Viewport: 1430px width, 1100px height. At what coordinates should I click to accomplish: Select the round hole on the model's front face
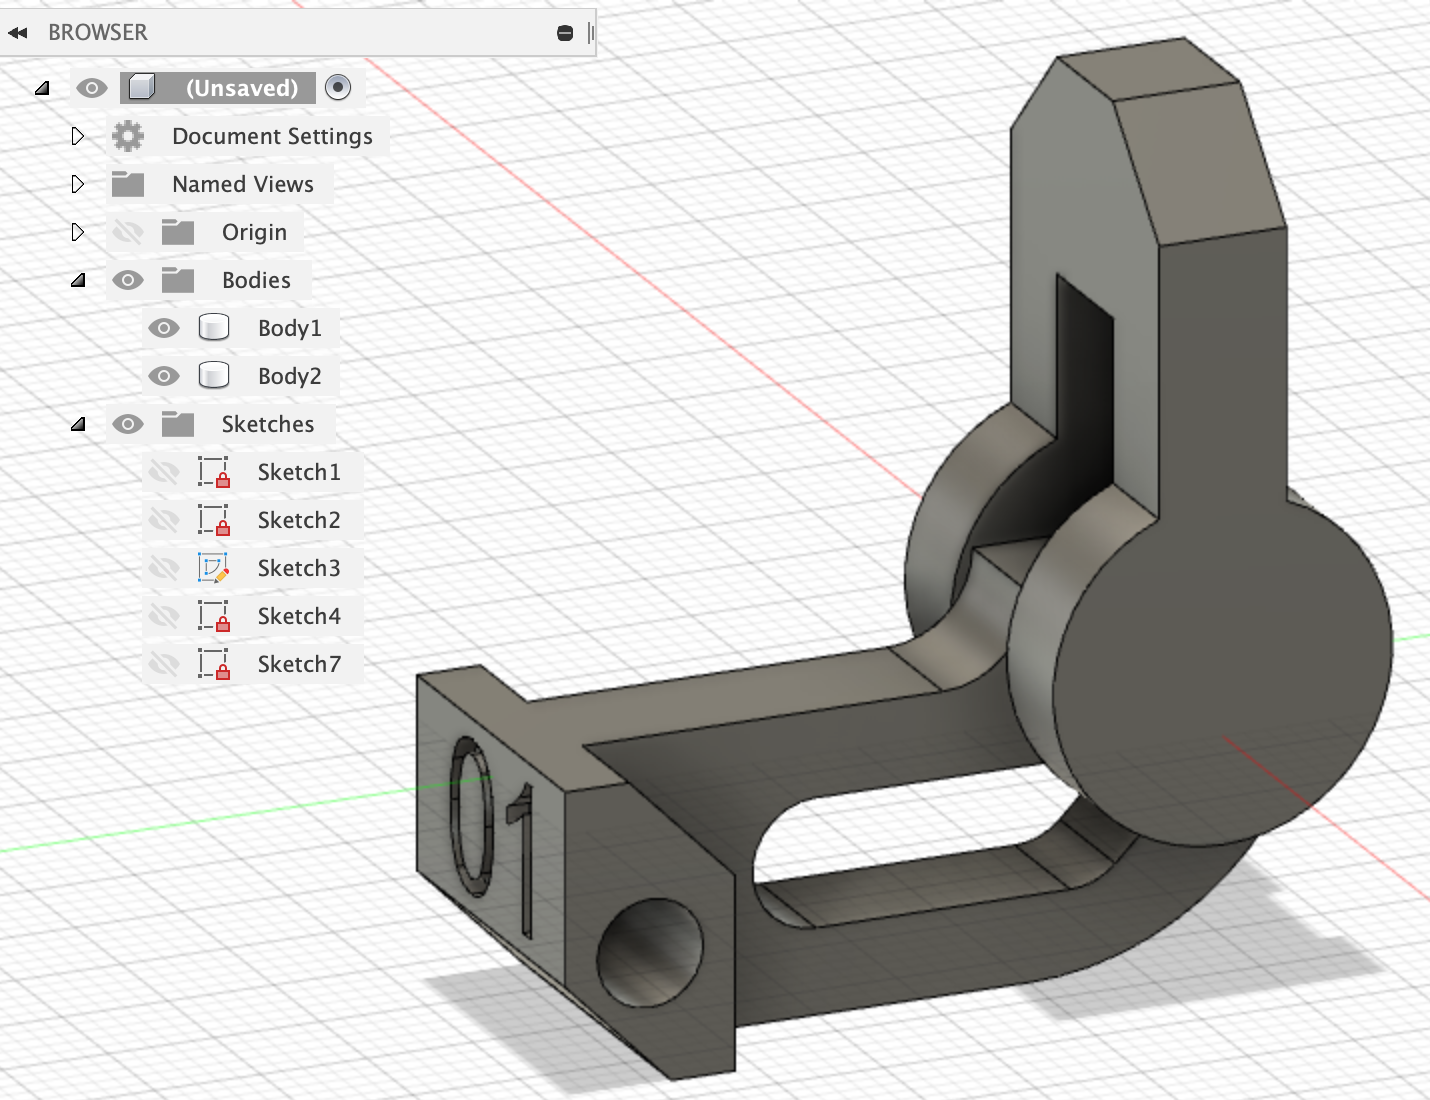(650, 953)
